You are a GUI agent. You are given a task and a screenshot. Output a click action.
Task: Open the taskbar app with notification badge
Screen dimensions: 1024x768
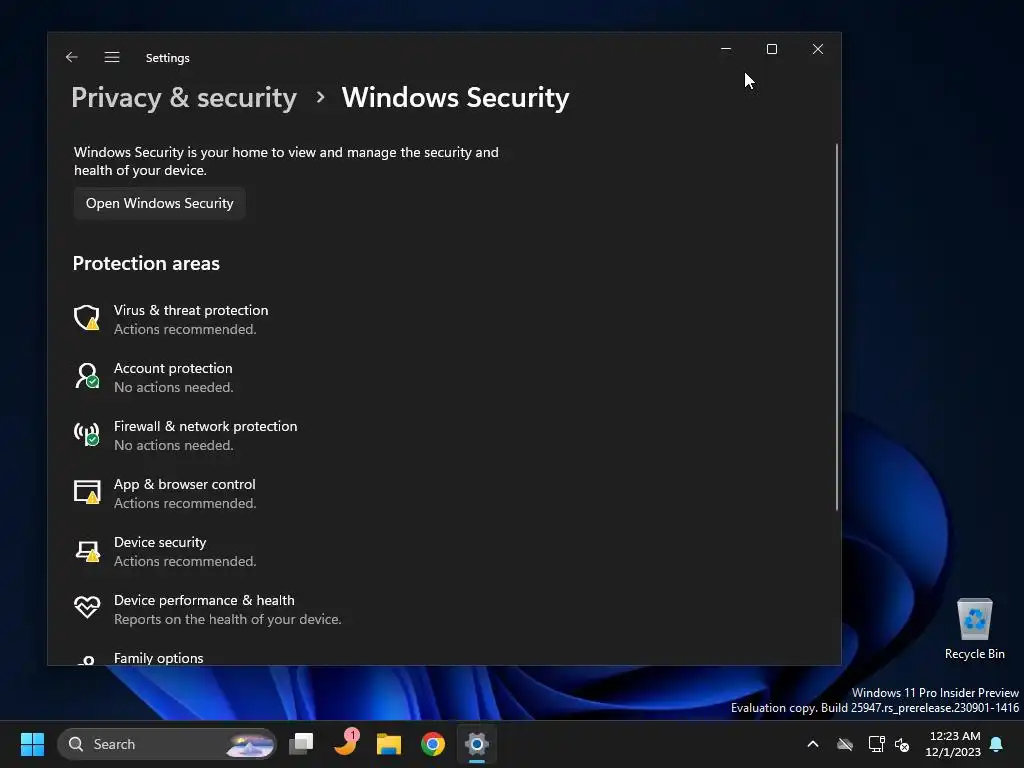pyautogui.click(x=346, y=743)
